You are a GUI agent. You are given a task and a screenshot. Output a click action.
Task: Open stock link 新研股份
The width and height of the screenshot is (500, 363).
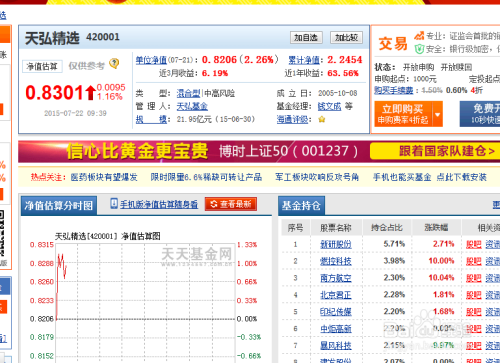click(336, 244)
